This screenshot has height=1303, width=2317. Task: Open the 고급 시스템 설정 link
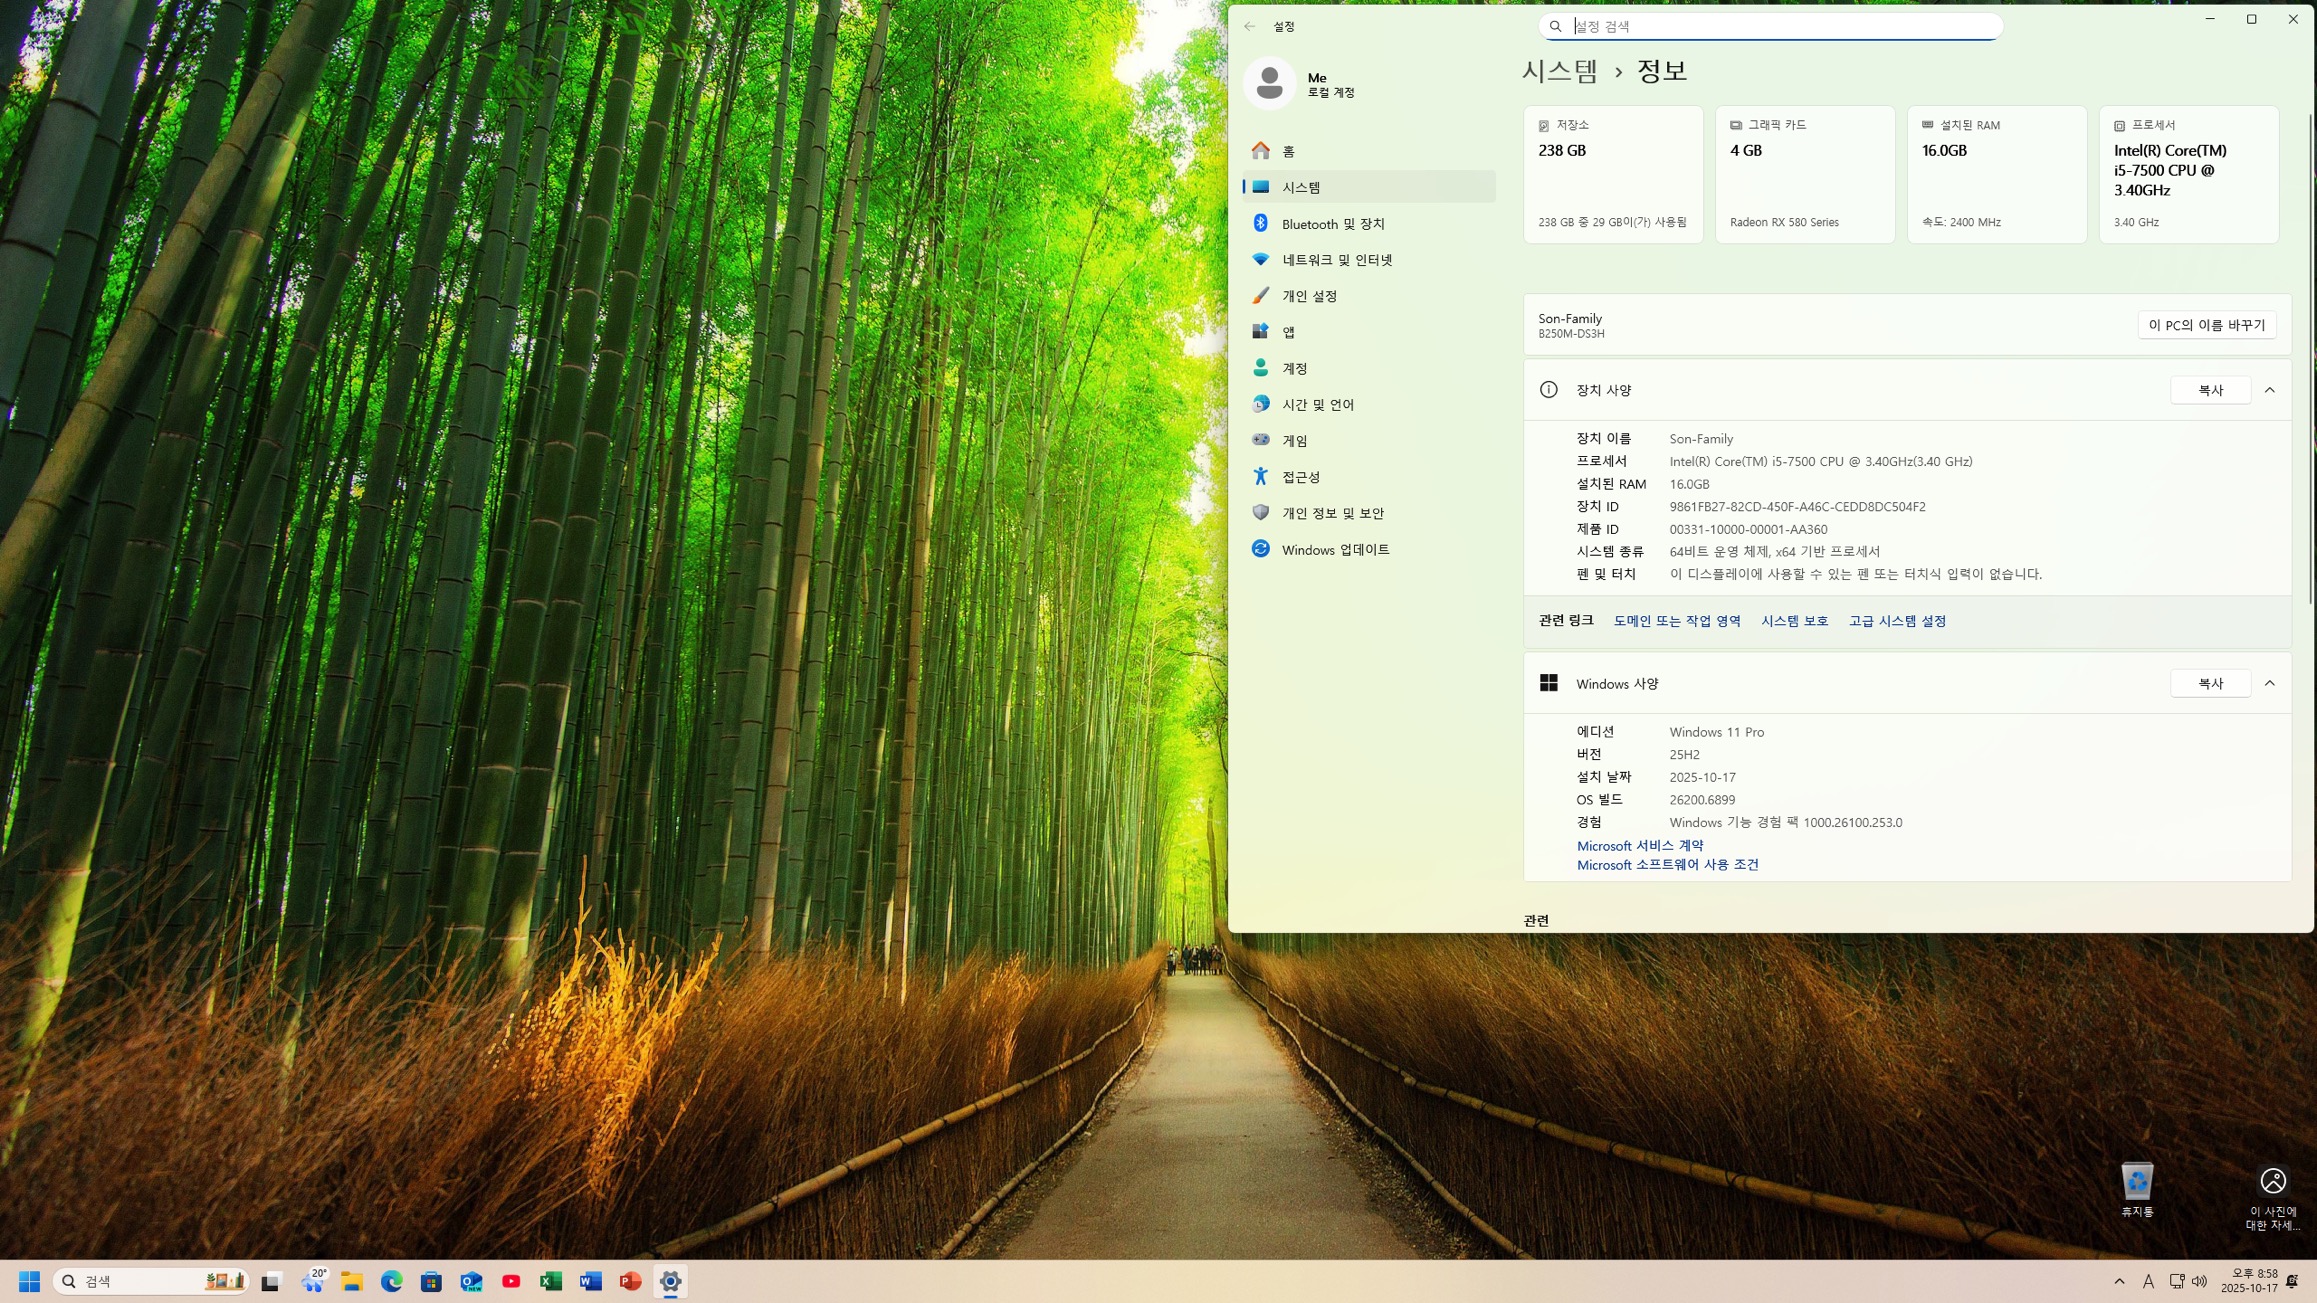coord(1897,621)
